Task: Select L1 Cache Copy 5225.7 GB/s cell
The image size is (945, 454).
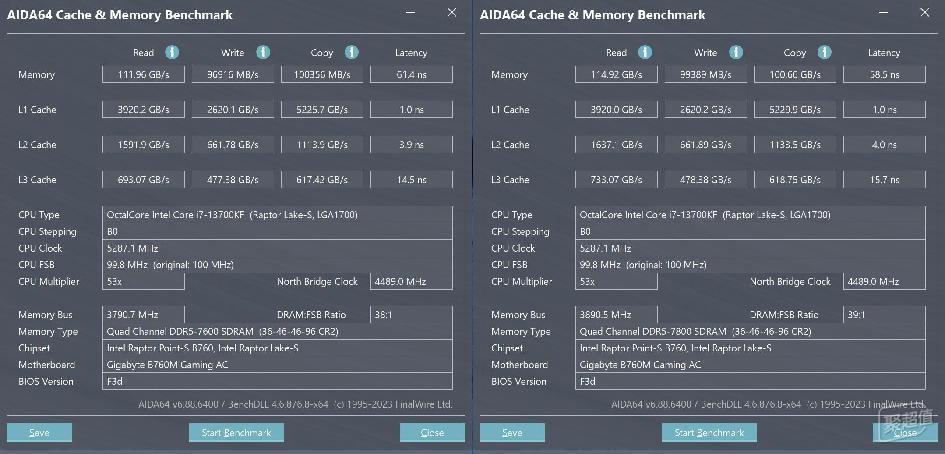Action: pos(322,110)
